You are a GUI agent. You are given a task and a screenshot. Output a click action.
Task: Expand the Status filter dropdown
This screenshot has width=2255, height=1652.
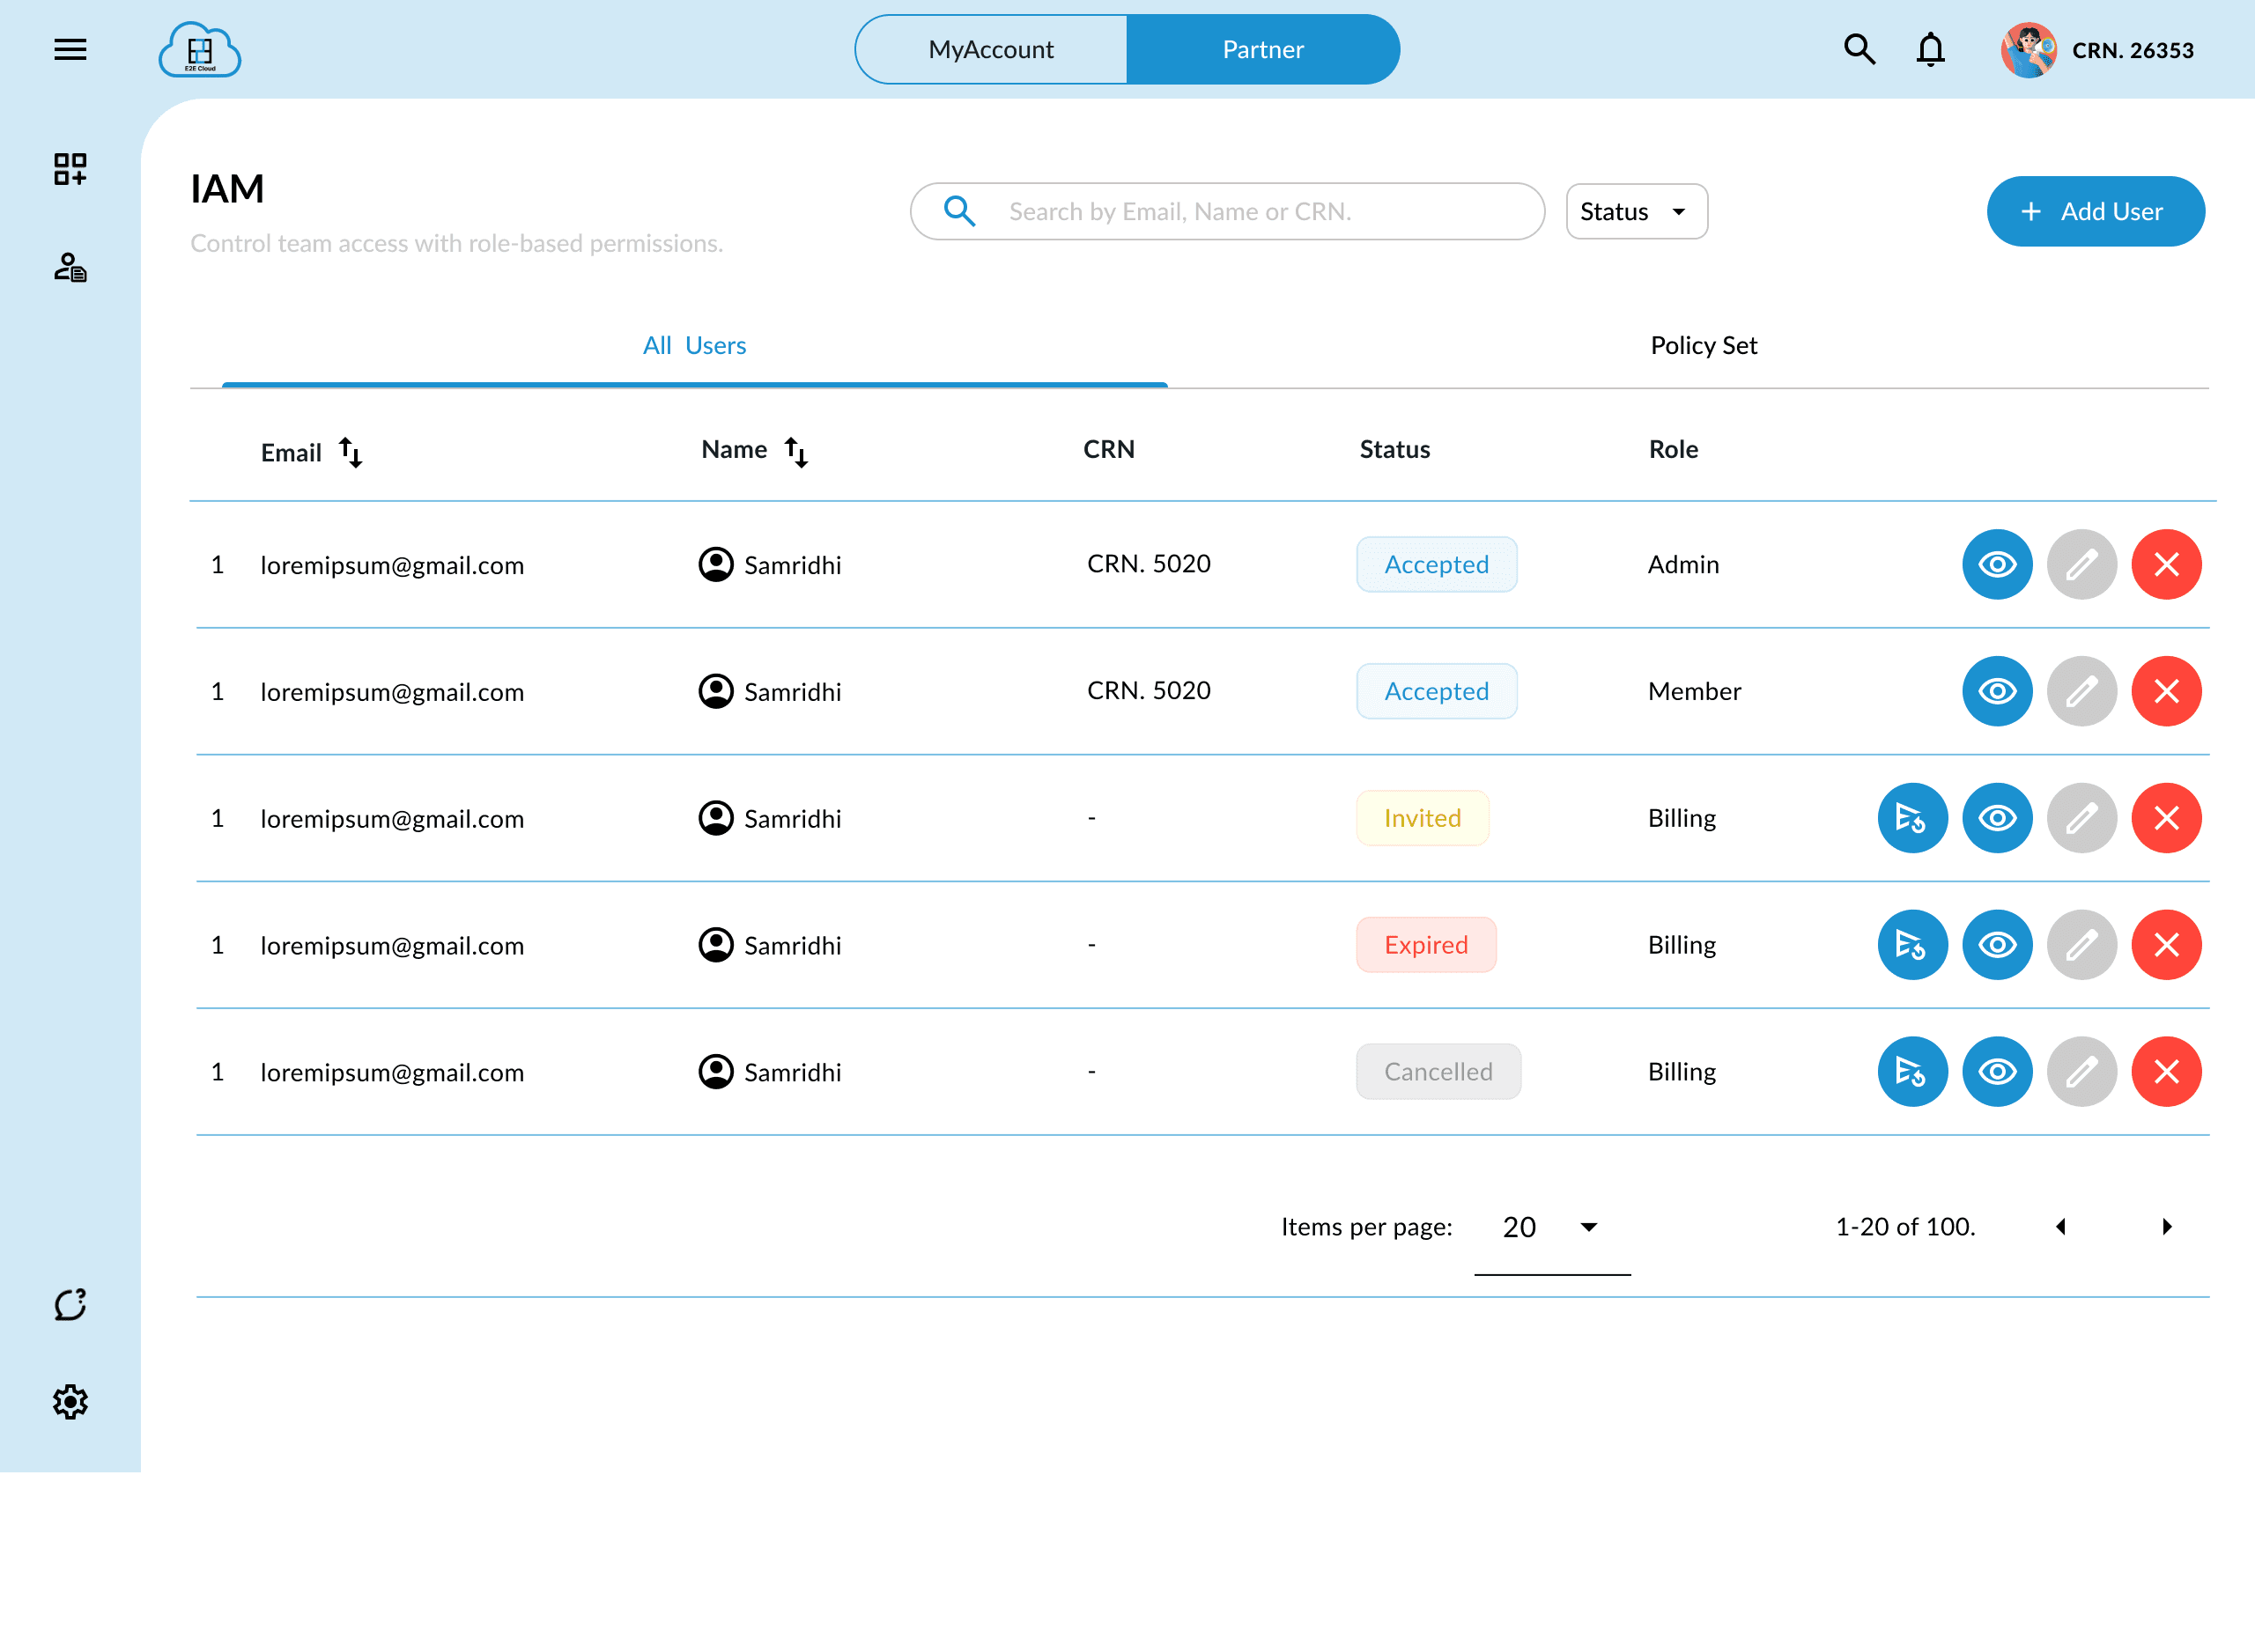[1636, 211]
